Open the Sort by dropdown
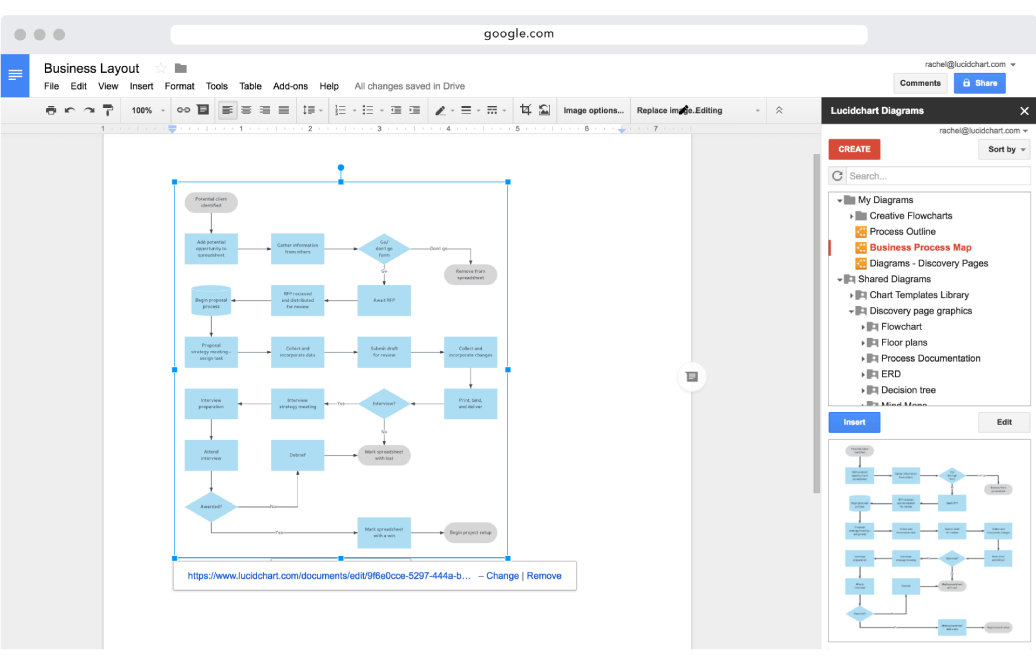The height and width of the screenshot is (664, 1036). [1004, 149]
